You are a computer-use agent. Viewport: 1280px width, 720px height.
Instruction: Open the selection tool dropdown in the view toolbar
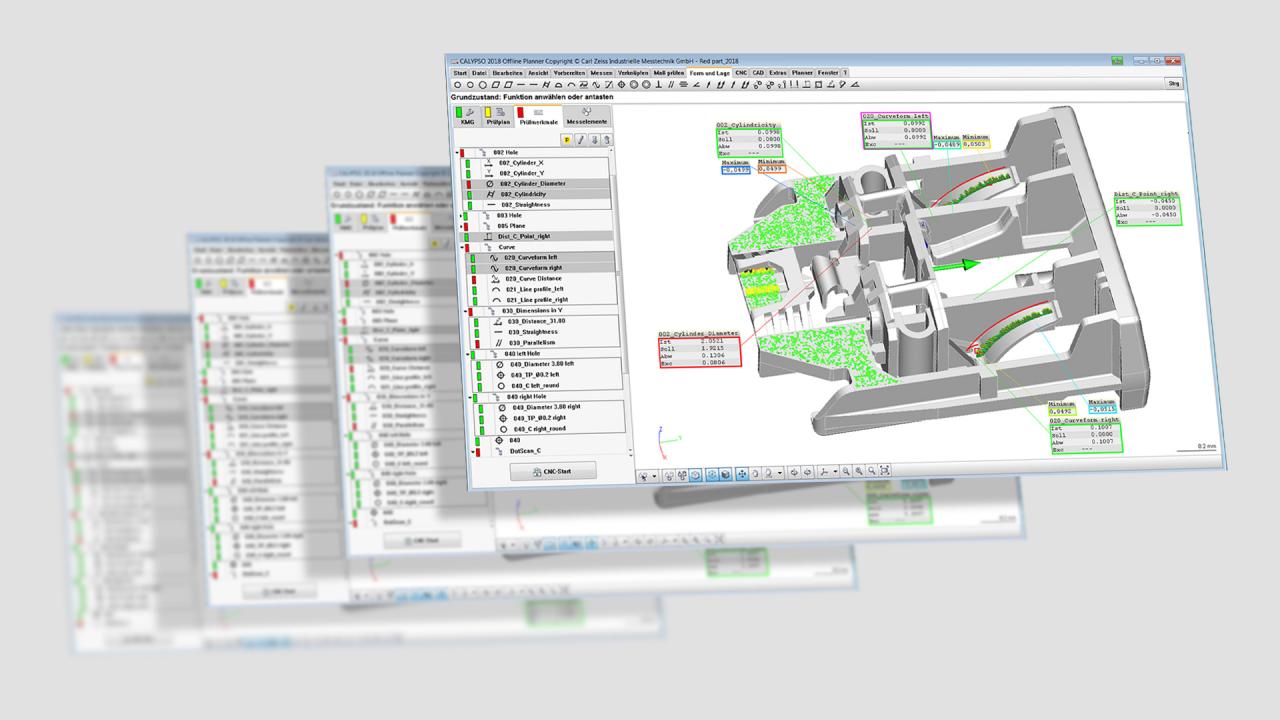click(x=653, y=474)
